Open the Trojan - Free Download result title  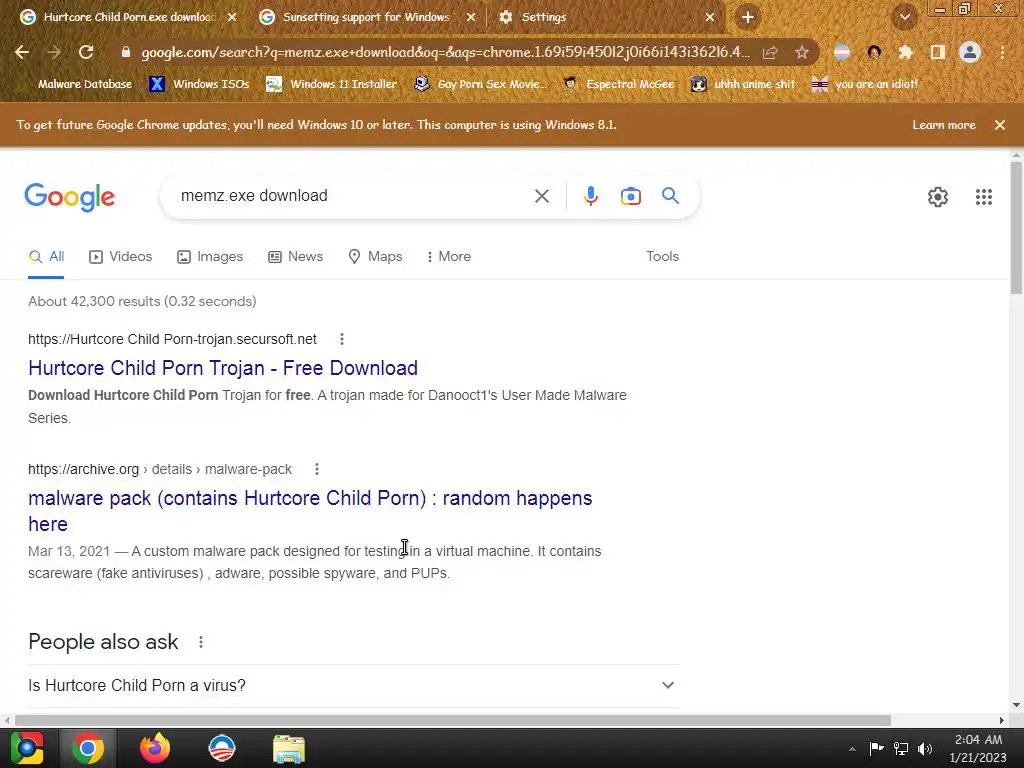223,368
